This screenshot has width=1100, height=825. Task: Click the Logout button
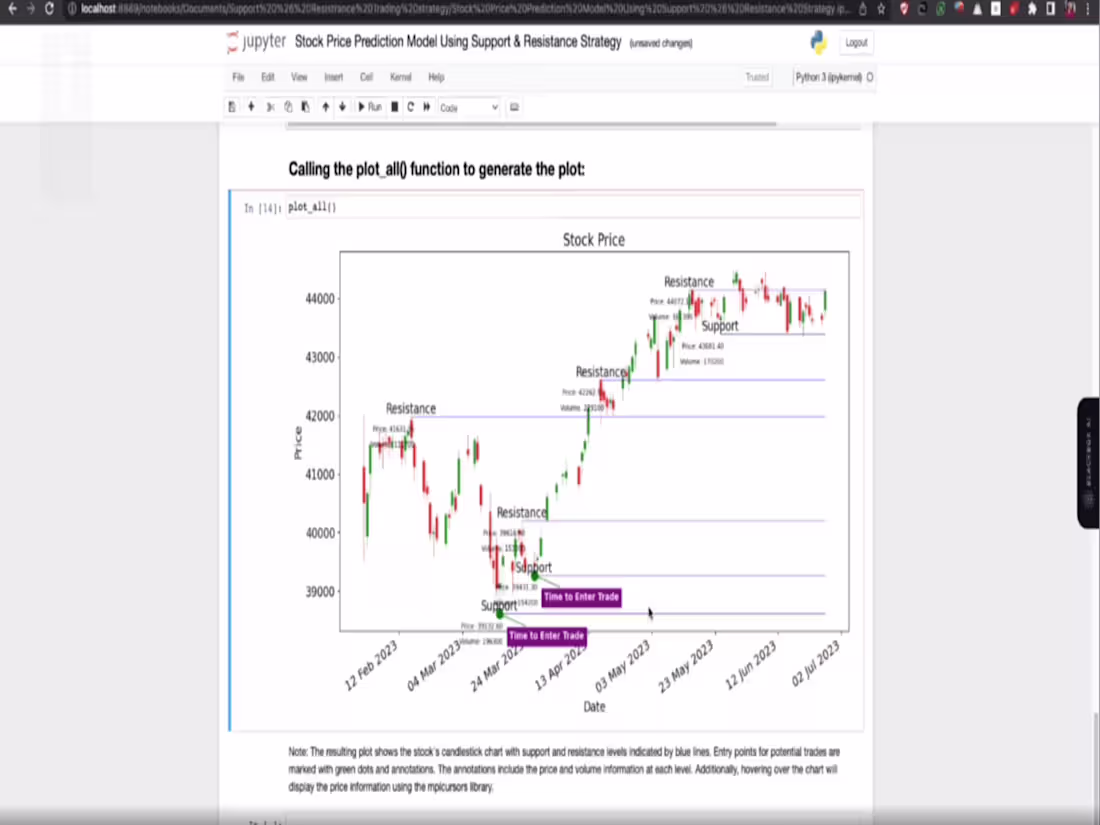(856, 42)
